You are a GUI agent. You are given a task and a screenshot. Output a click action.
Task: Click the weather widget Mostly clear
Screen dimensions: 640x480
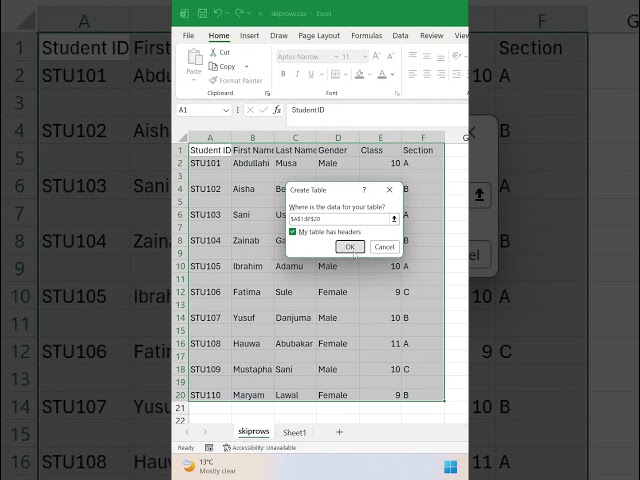click(209, 467)
